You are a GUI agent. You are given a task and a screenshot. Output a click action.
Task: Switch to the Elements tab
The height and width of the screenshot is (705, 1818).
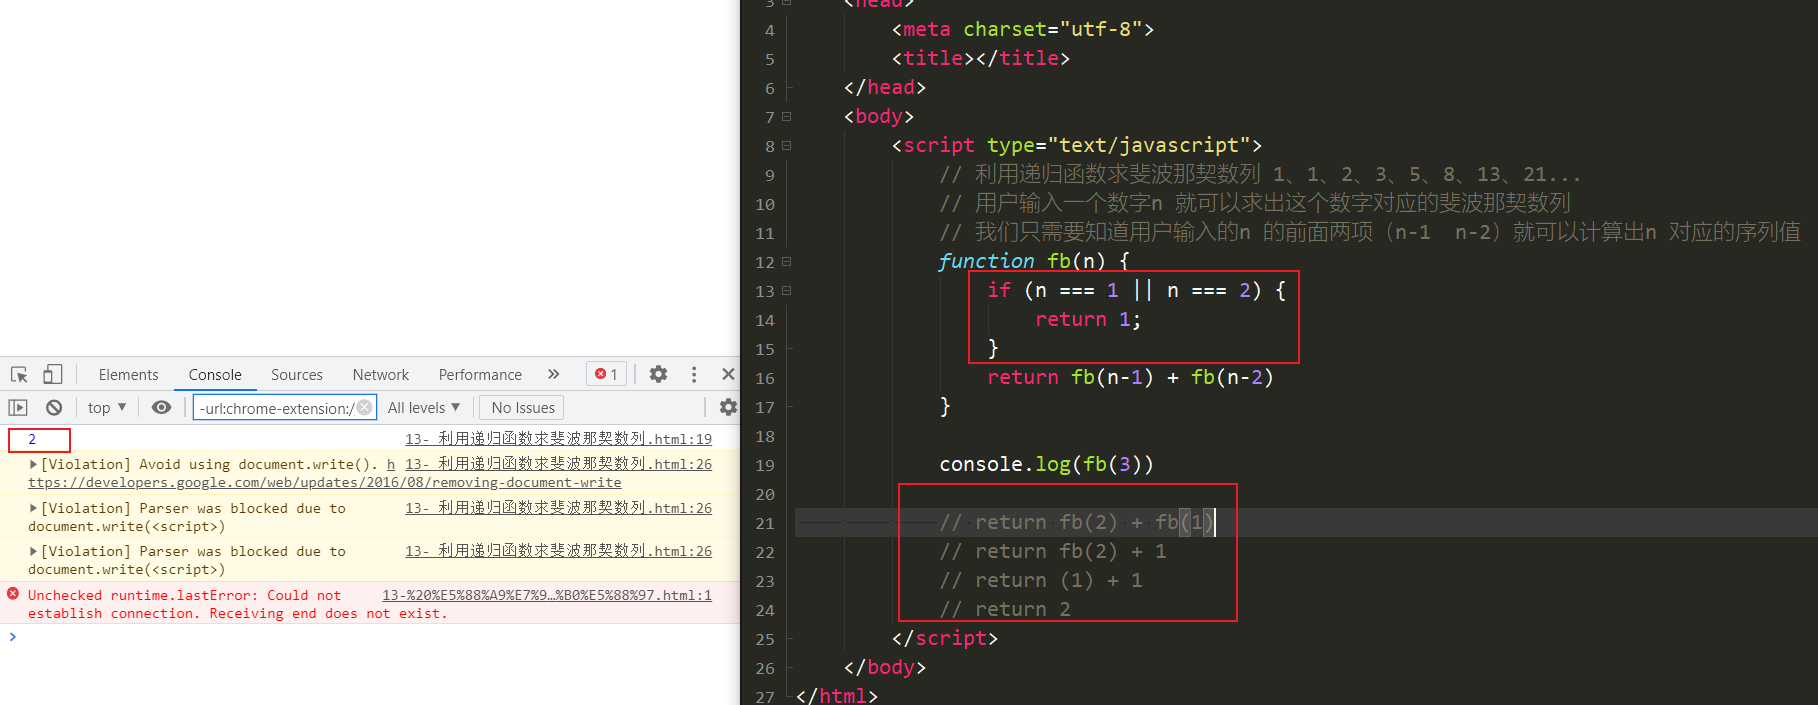tap(128, 375)
